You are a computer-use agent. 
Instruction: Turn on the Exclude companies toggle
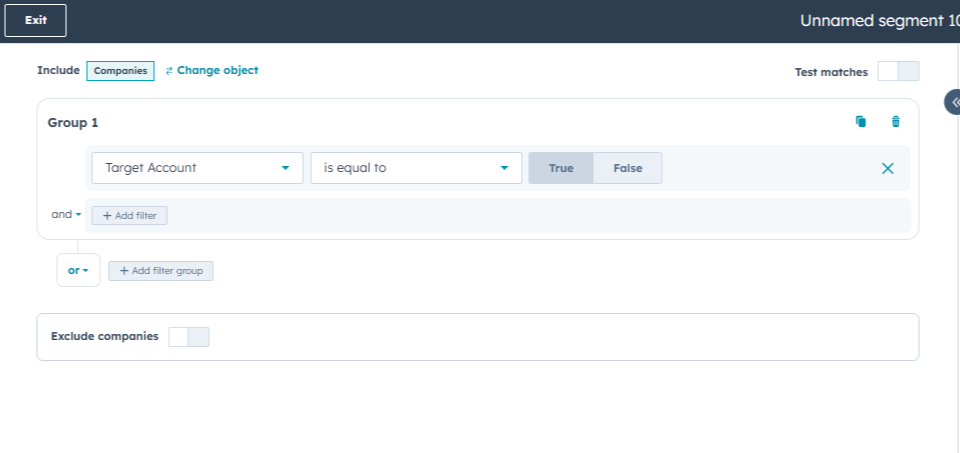tap(189, 337)
